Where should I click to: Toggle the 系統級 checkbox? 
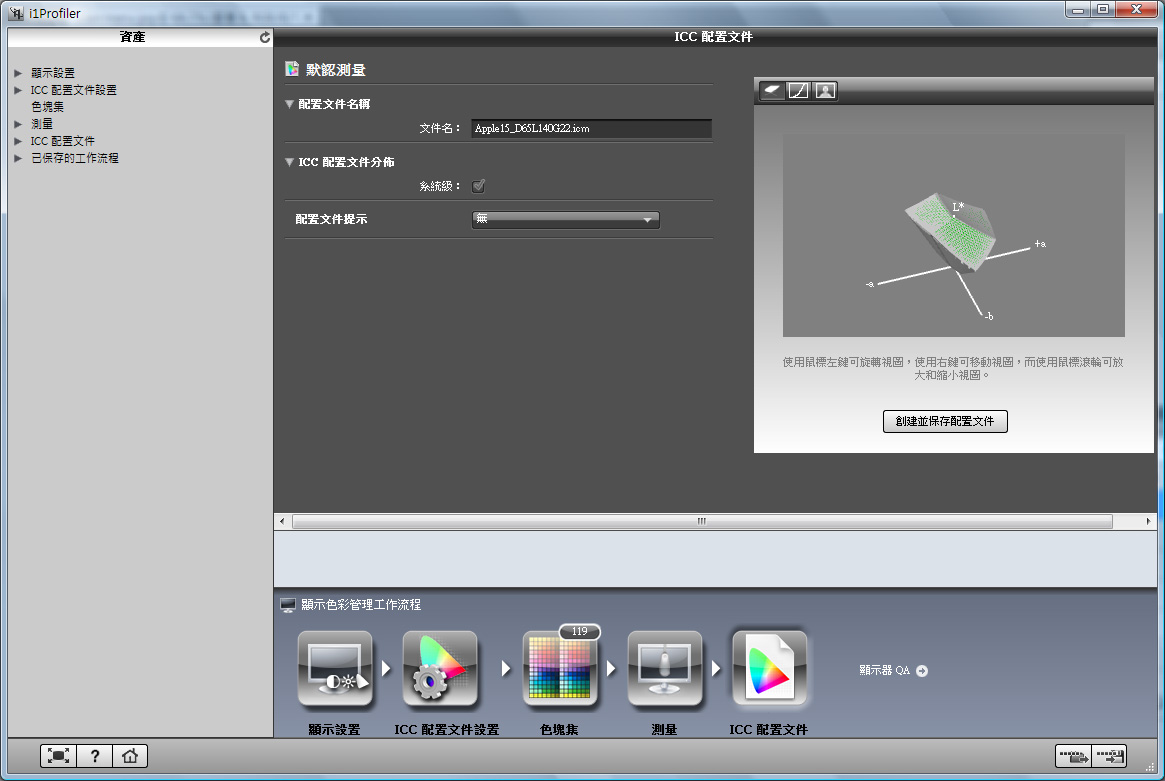point(479,186)
